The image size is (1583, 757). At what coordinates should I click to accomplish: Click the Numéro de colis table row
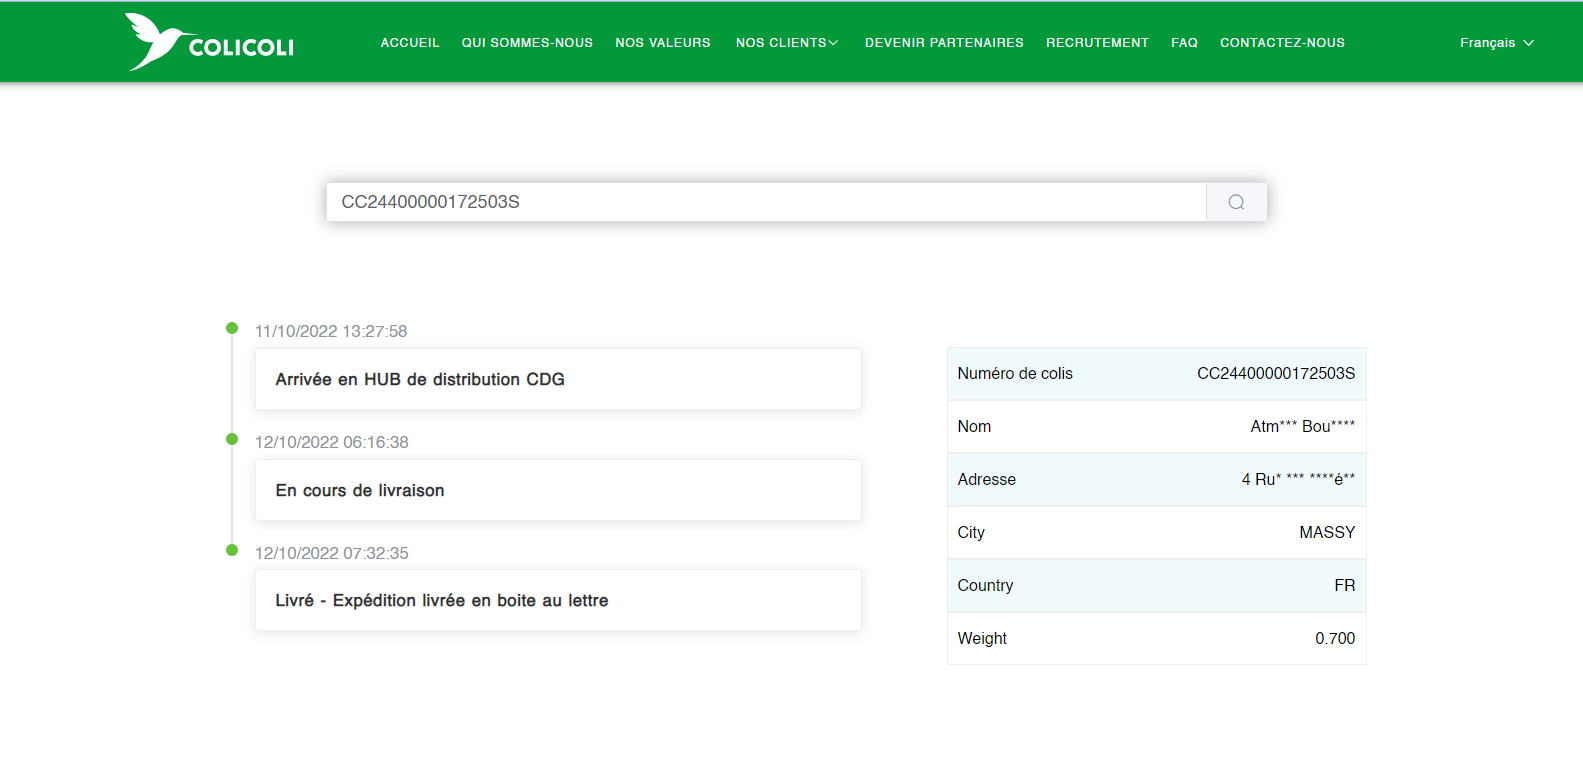pyautogui.click(x=1156, y=374)
